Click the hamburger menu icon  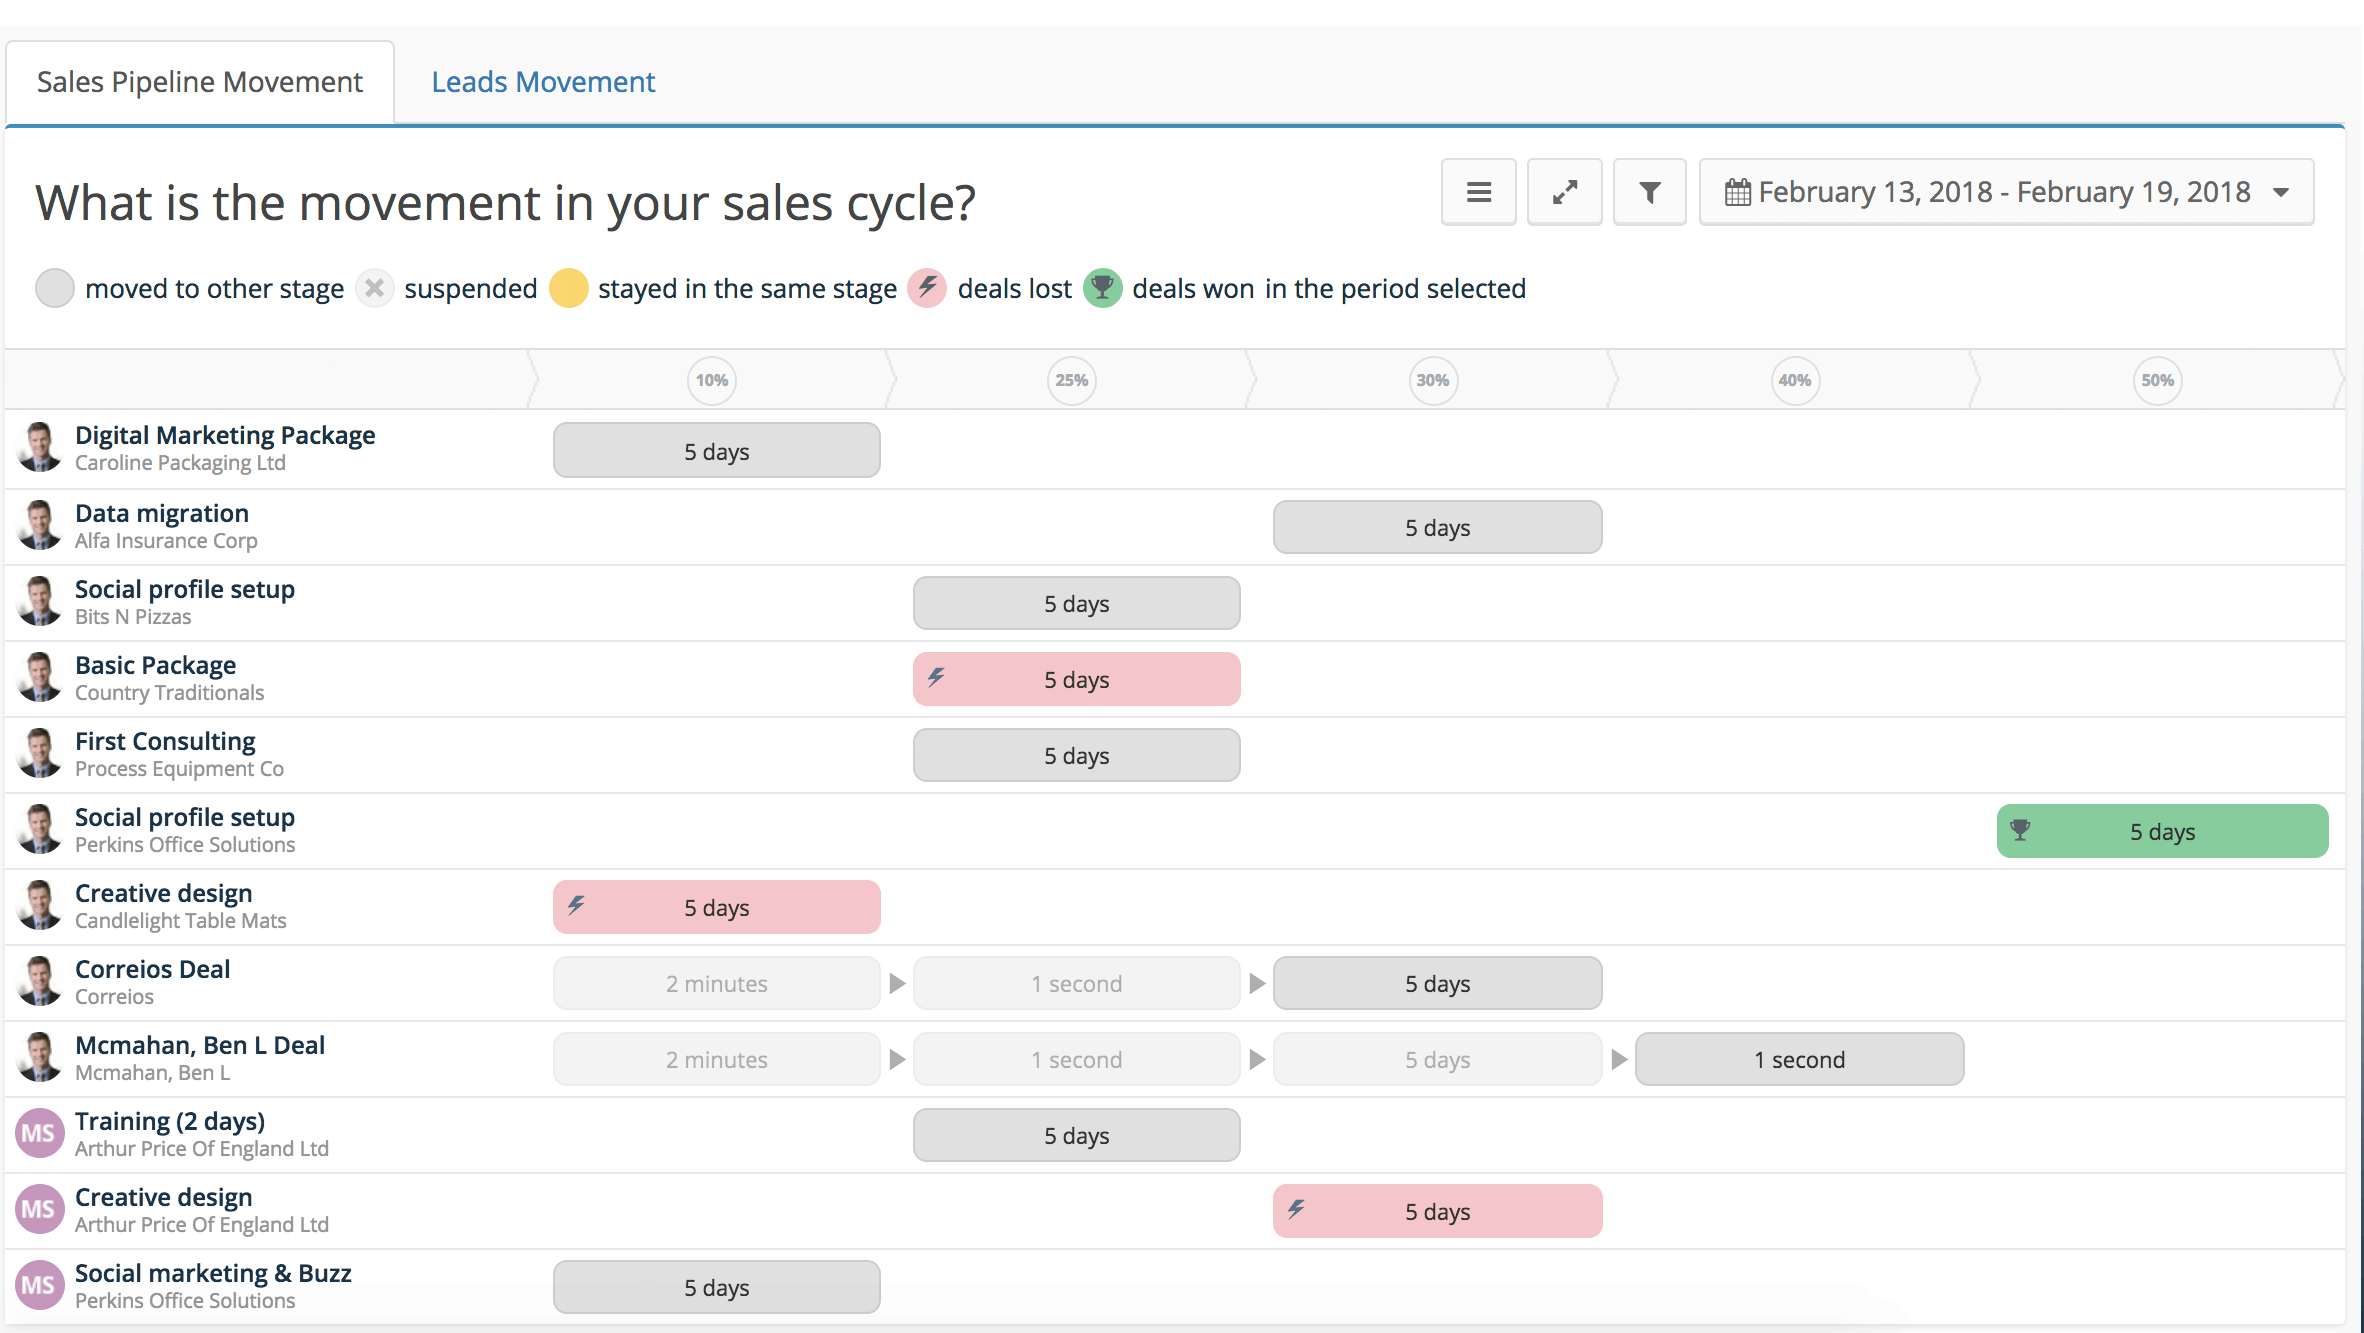1478,190
